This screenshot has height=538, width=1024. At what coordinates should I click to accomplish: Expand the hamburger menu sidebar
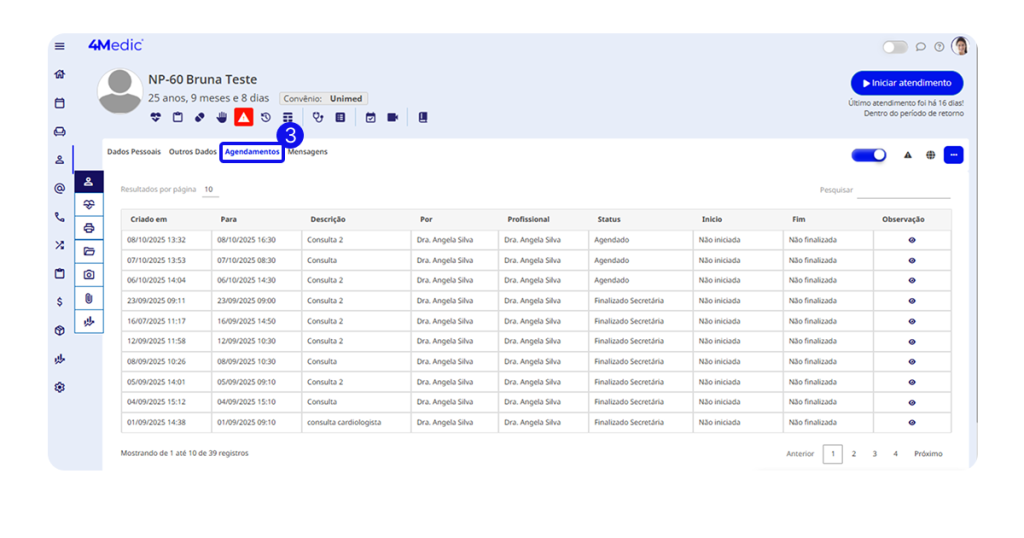click(60, 46)
